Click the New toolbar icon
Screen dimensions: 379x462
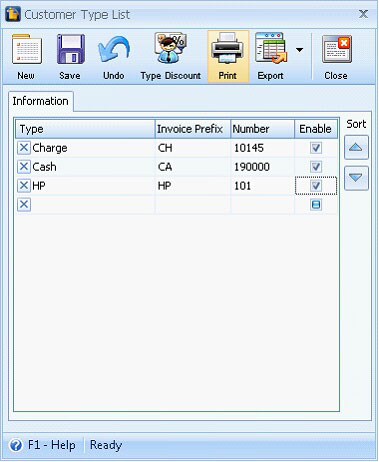pos(26,57)
